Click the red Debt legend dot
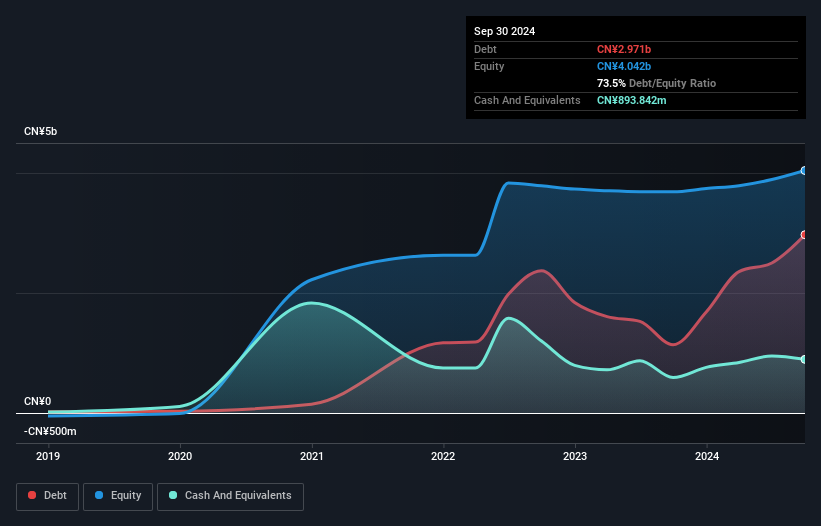 coord(32,495)
